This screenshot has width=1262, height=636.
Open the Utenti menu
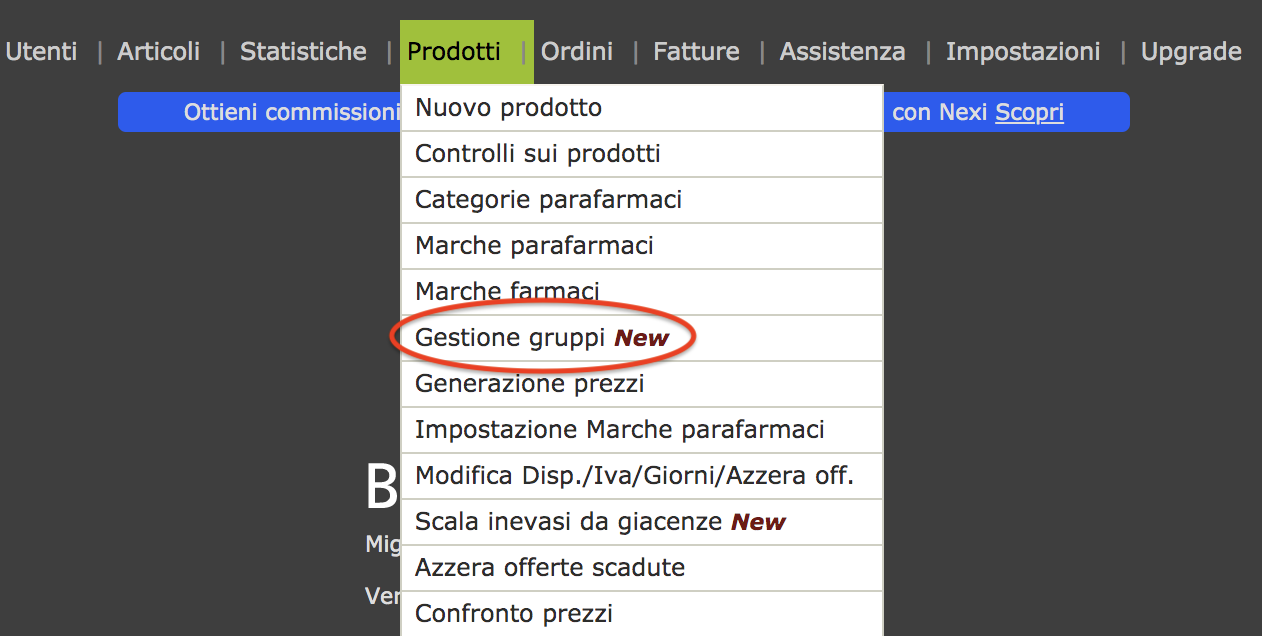click(x=41, y=51)
